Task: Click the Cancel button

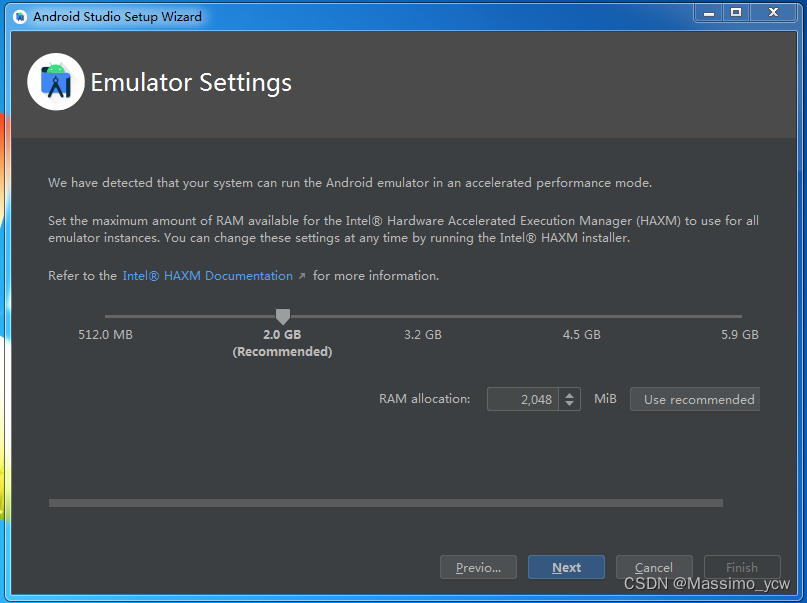Action: [654, 567]
